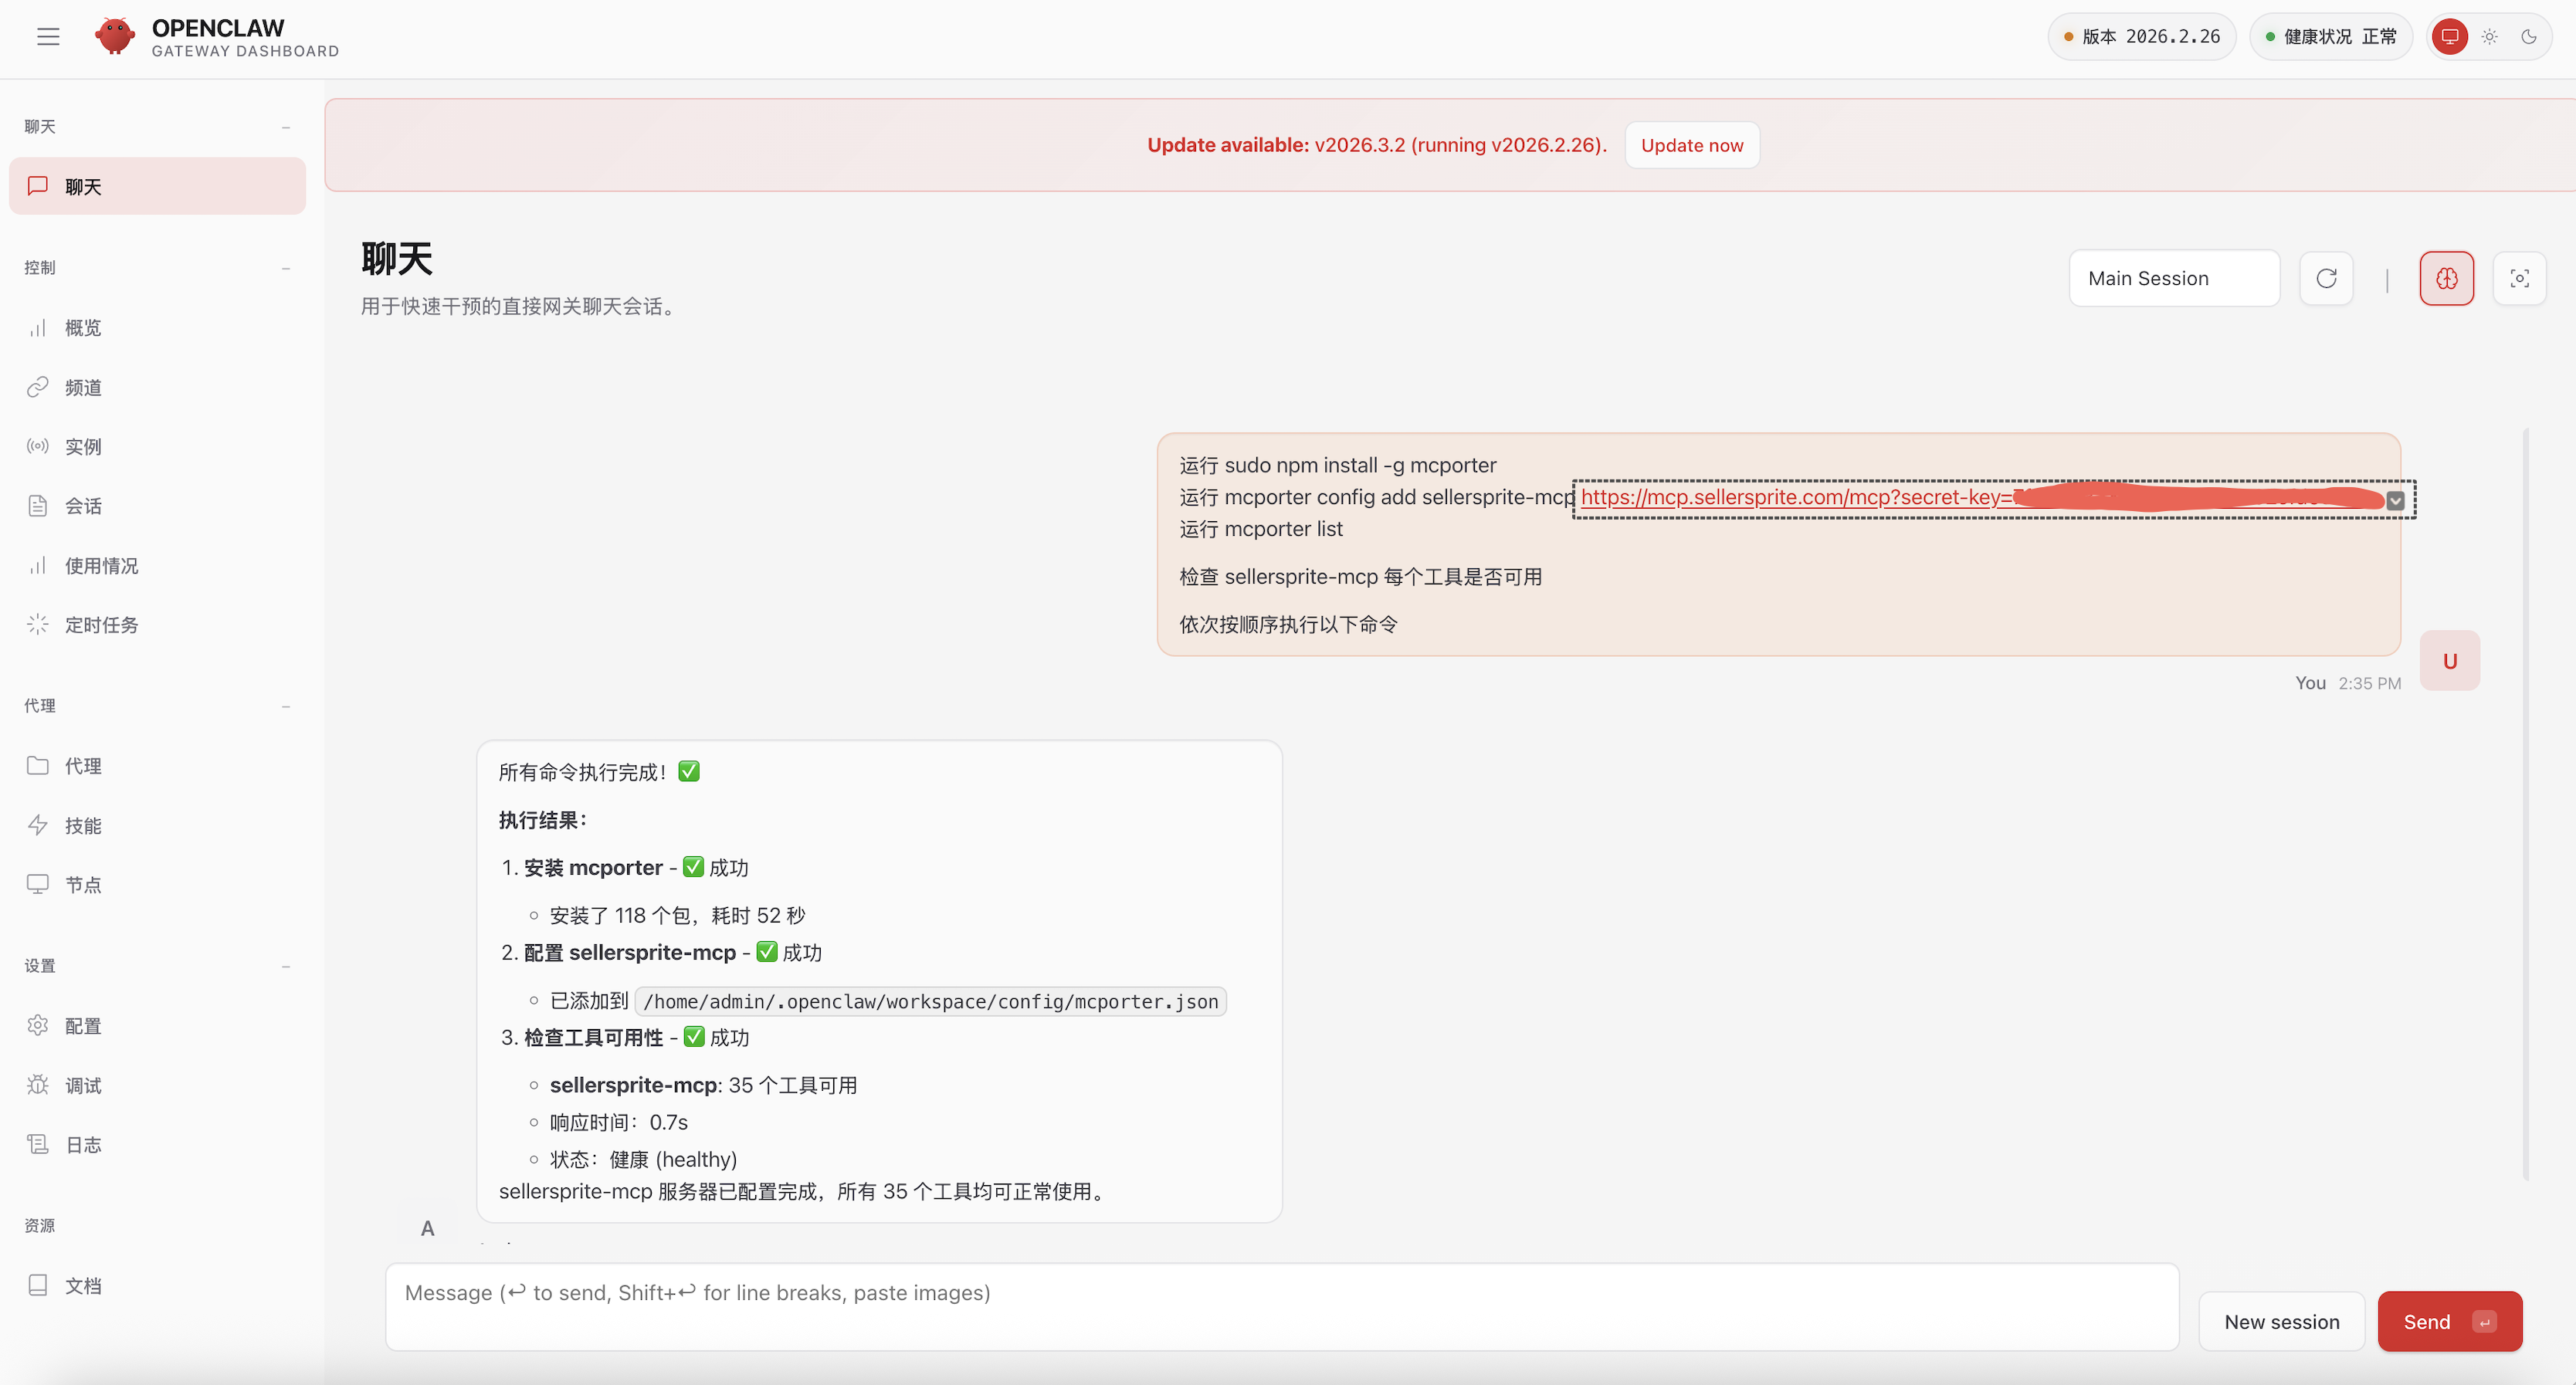This screenshot has width=2576, height=1385.
Task: Collapse the 控制 sidebar section
Action: click(x=286, y=268)
